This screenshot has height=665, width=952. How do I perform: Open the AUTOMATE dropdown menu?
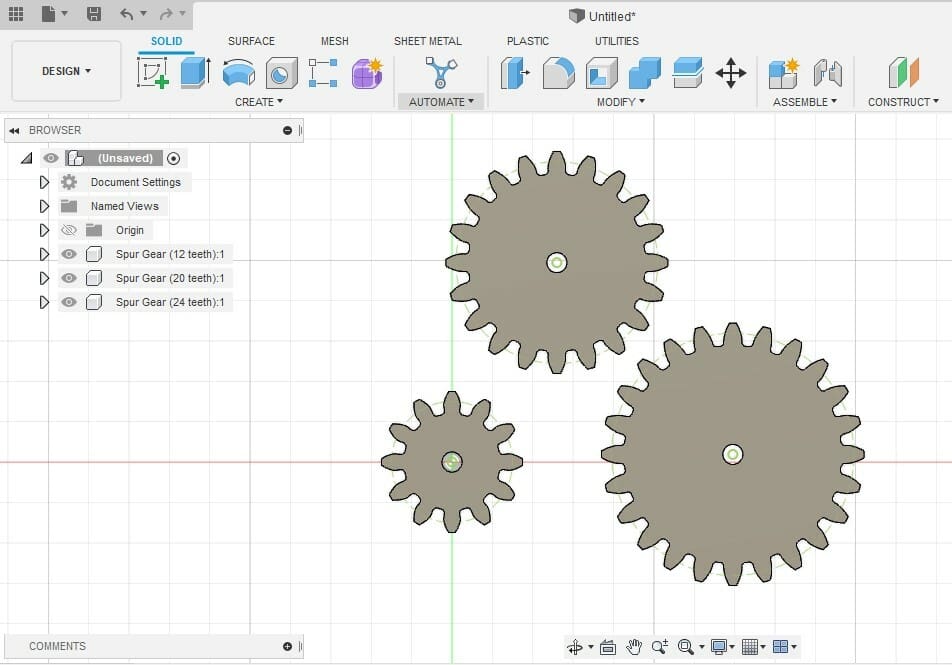(x=441, y=102)
